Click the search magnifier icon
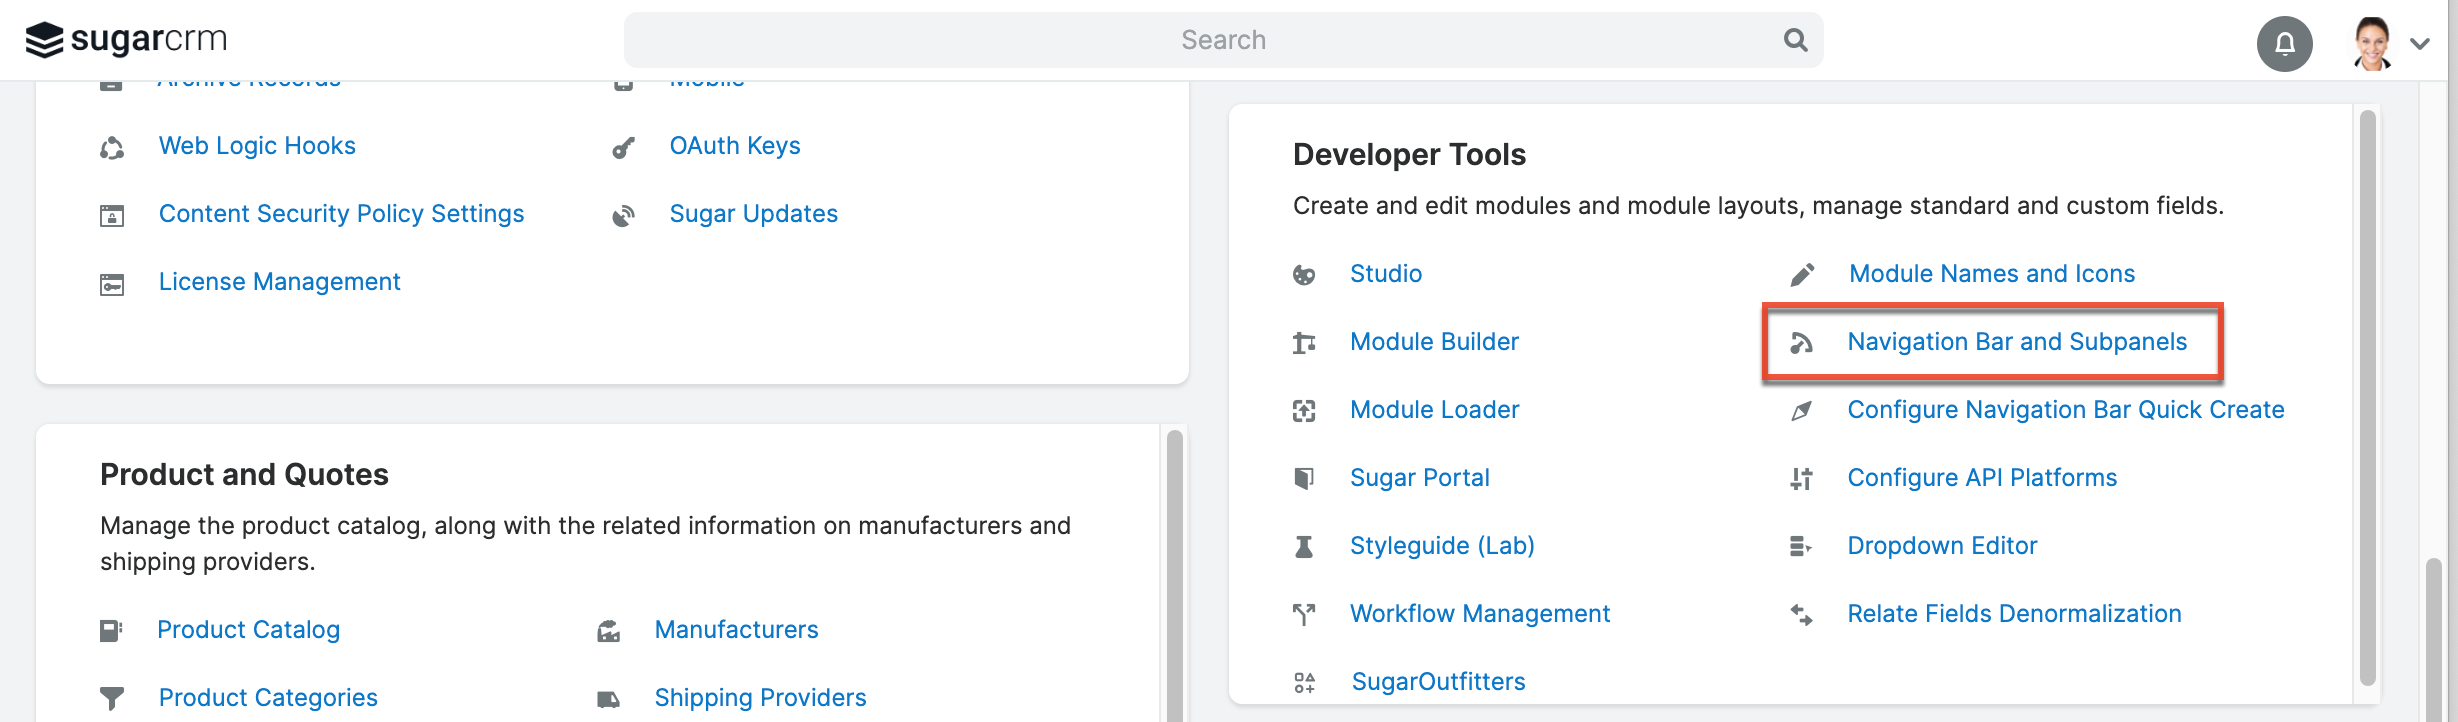 [1796, 40]
